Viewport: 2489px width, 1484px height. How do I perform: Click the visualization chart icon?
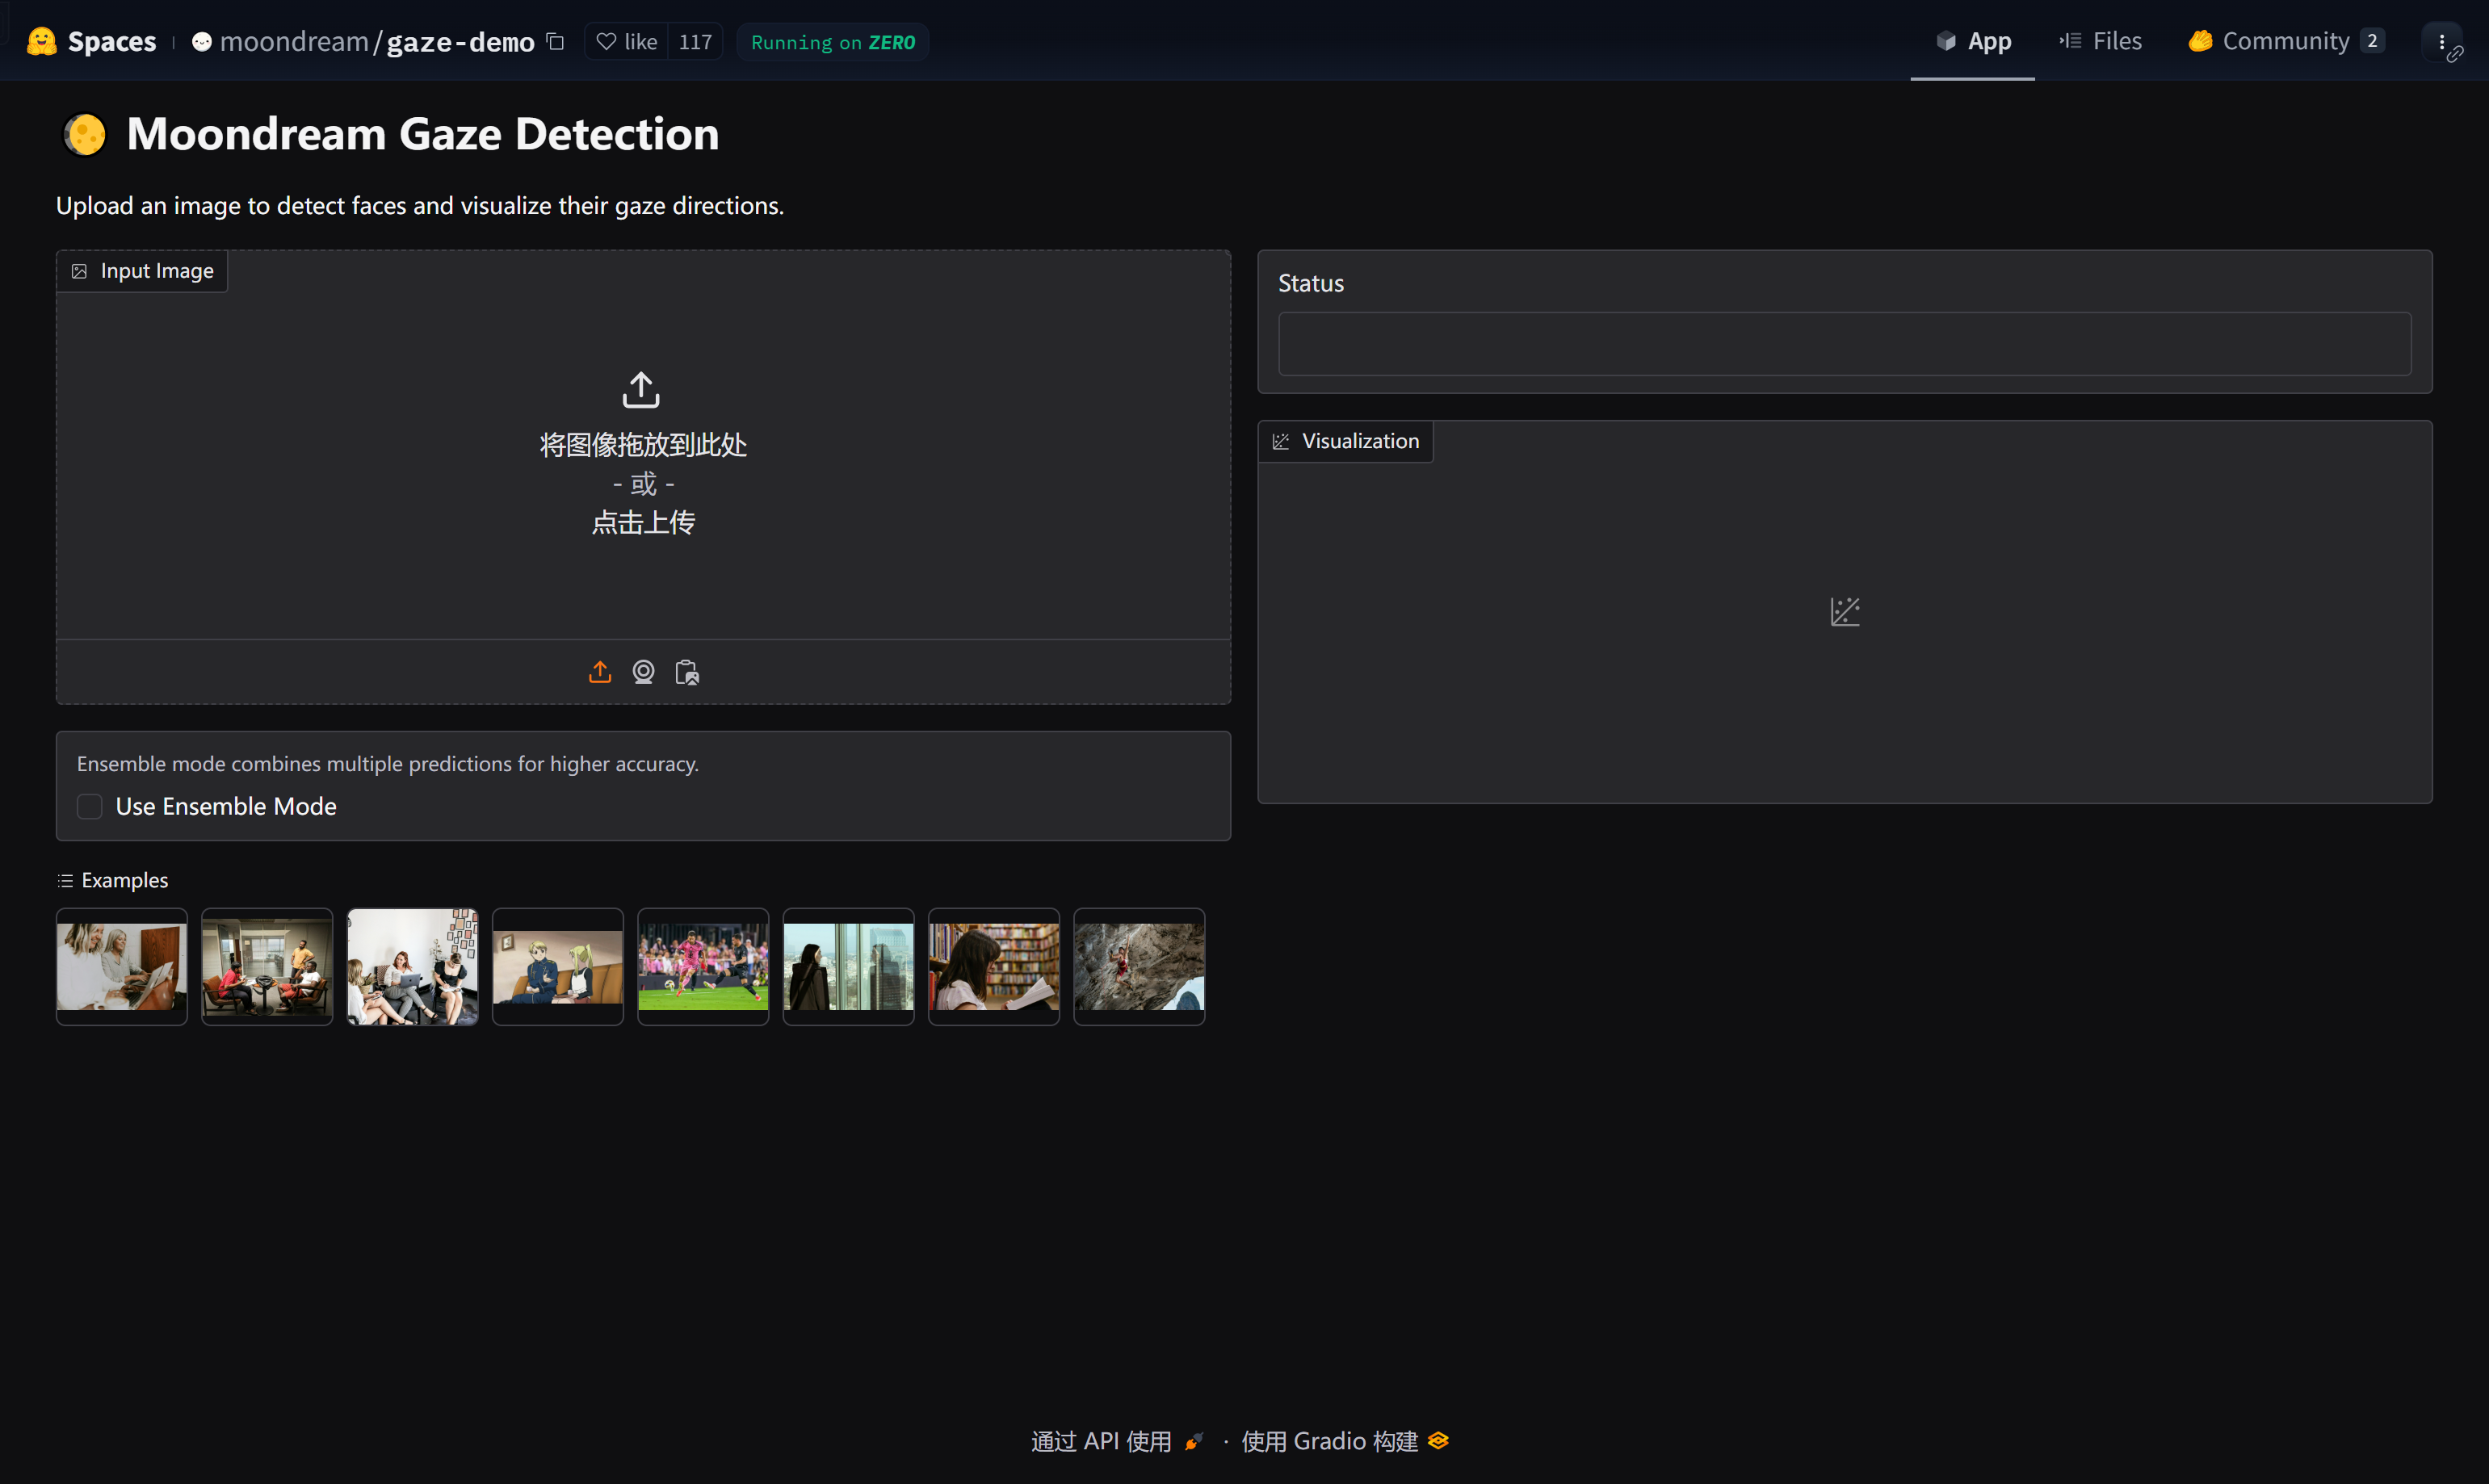[x=1845, y=611]
